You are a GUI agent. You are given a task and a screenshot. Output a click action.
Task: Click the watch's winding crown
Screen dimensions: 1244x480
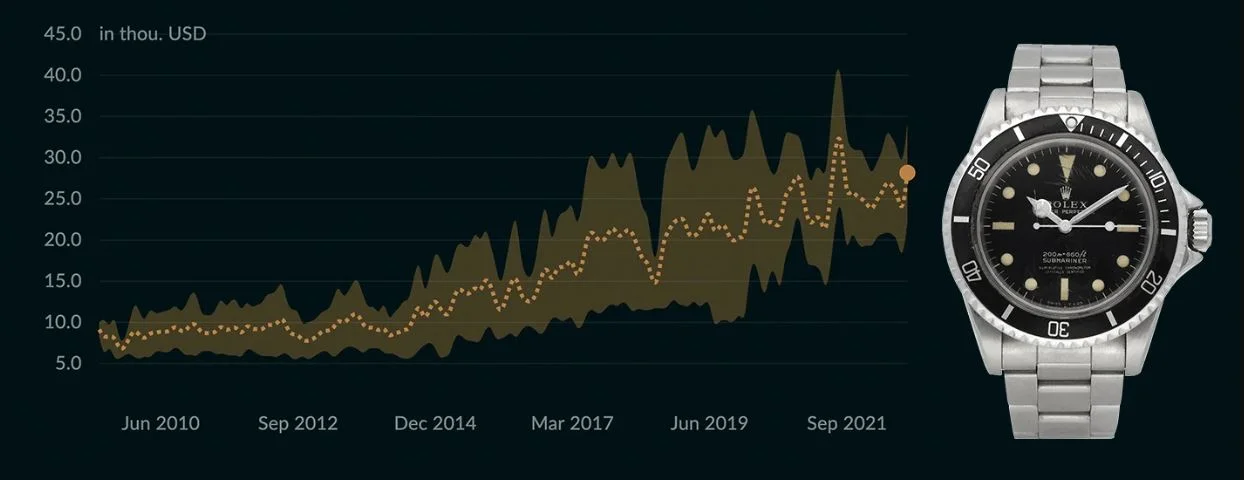pyautogui.click(x=1201, y=228)
